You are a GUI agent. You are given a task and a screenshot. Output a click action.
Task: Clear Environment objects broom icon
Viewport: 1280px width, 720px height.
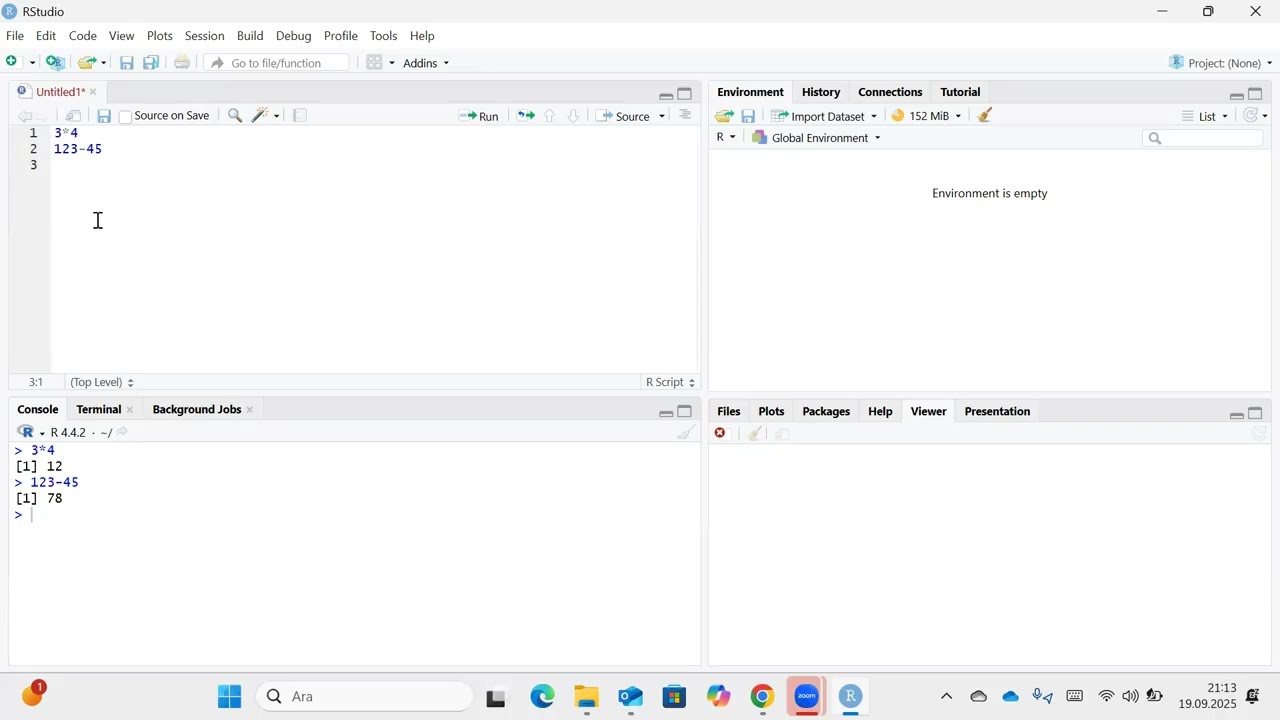click(985, 116)
